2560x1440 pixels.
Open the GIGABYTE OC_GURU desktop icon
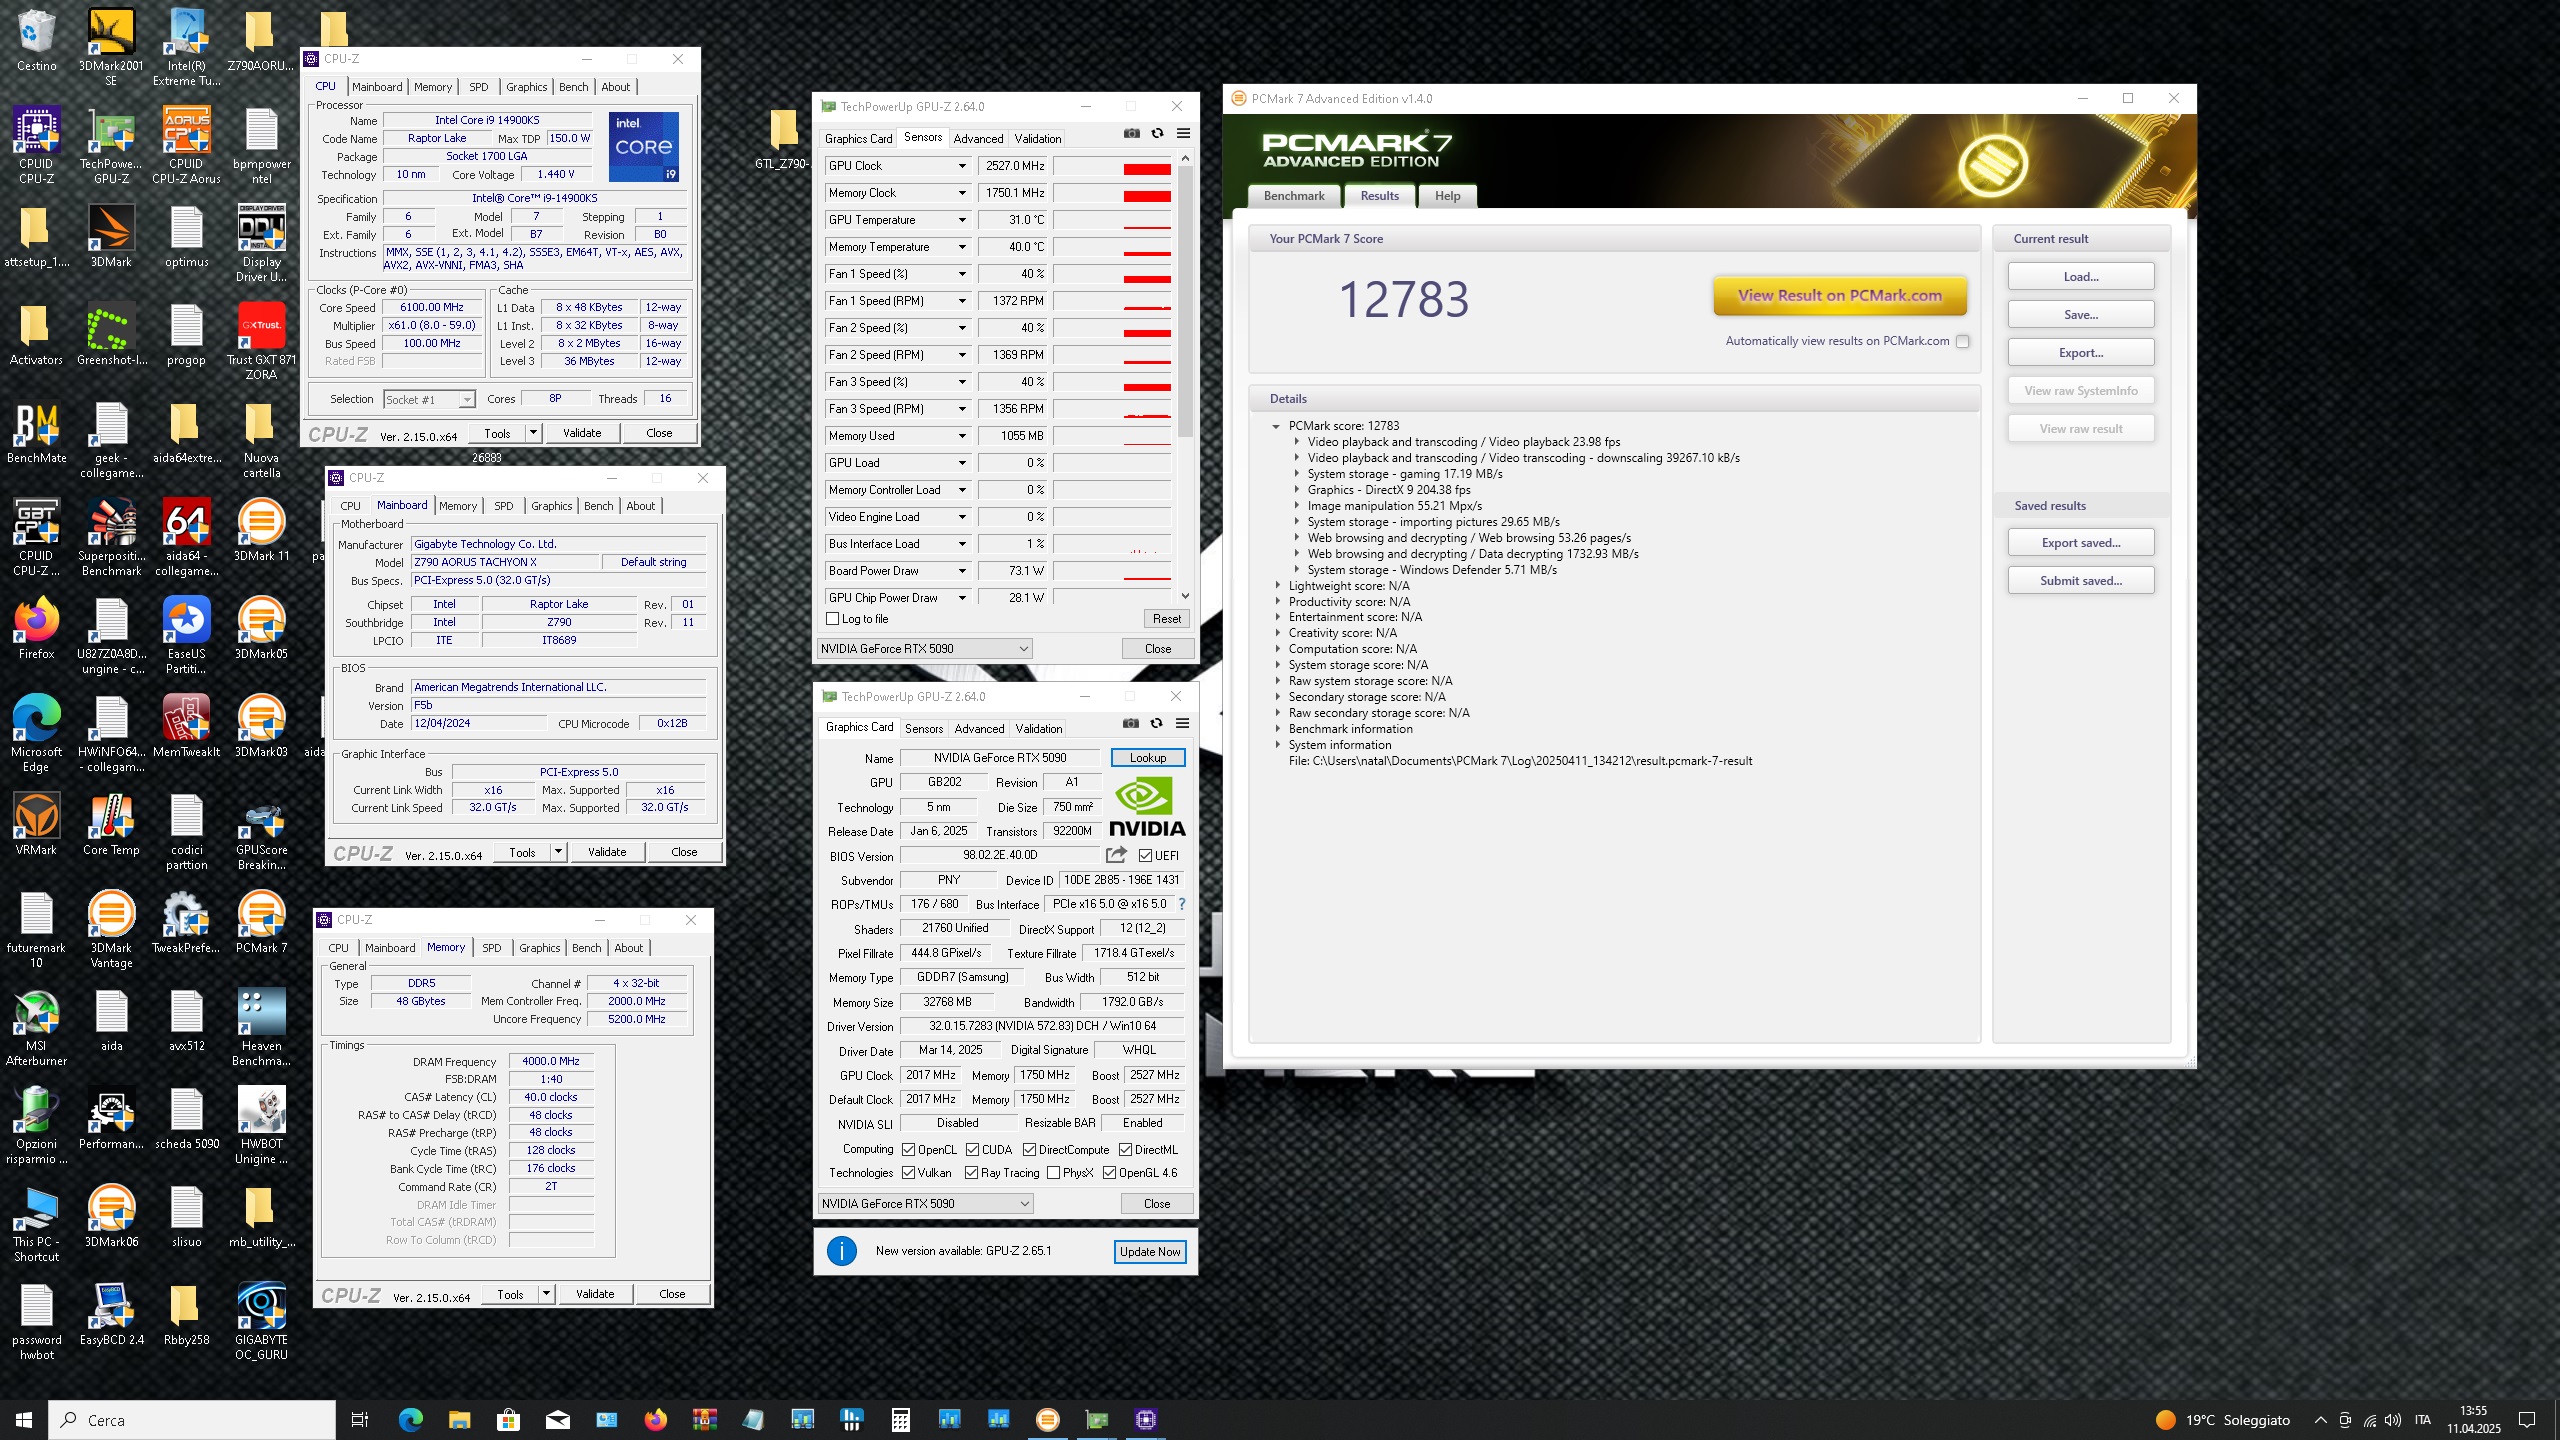[261, 1321]
